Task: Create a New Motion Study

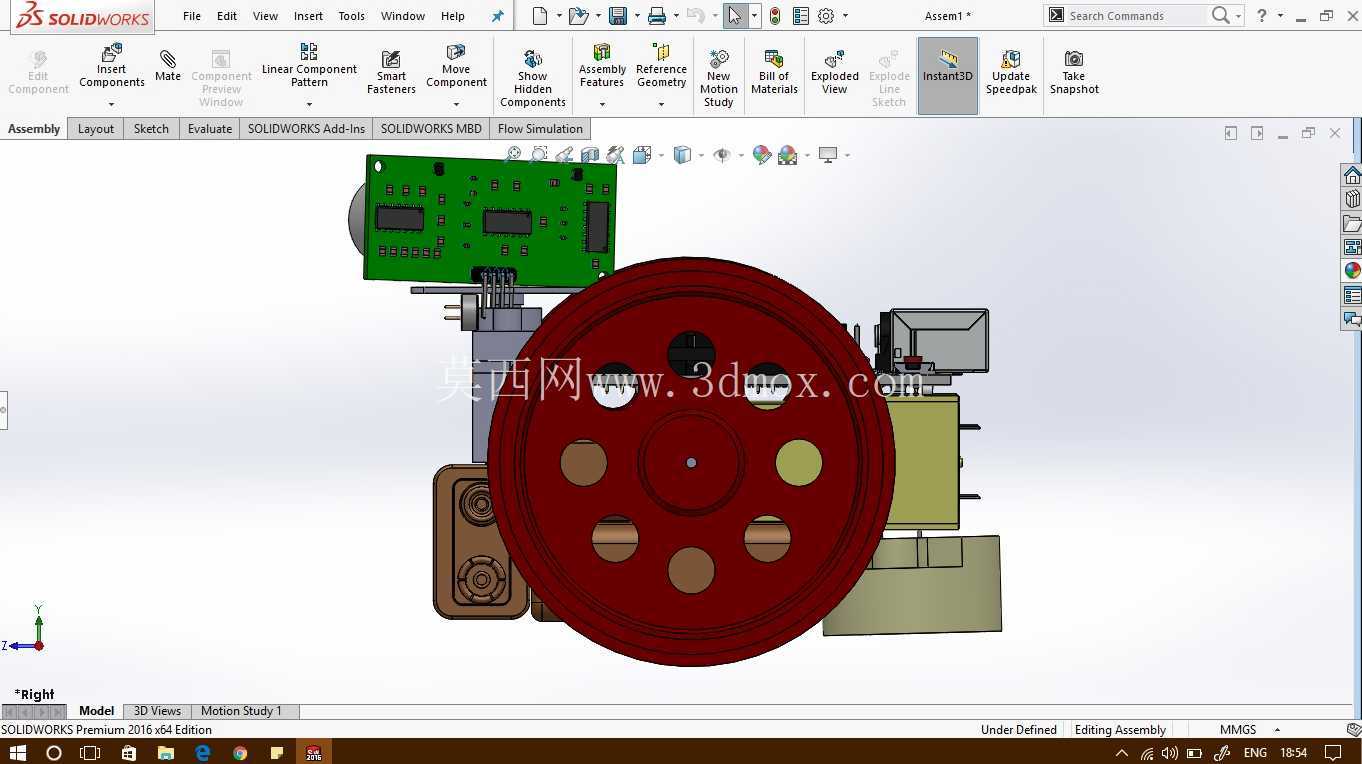Action: tap(718, 77)
